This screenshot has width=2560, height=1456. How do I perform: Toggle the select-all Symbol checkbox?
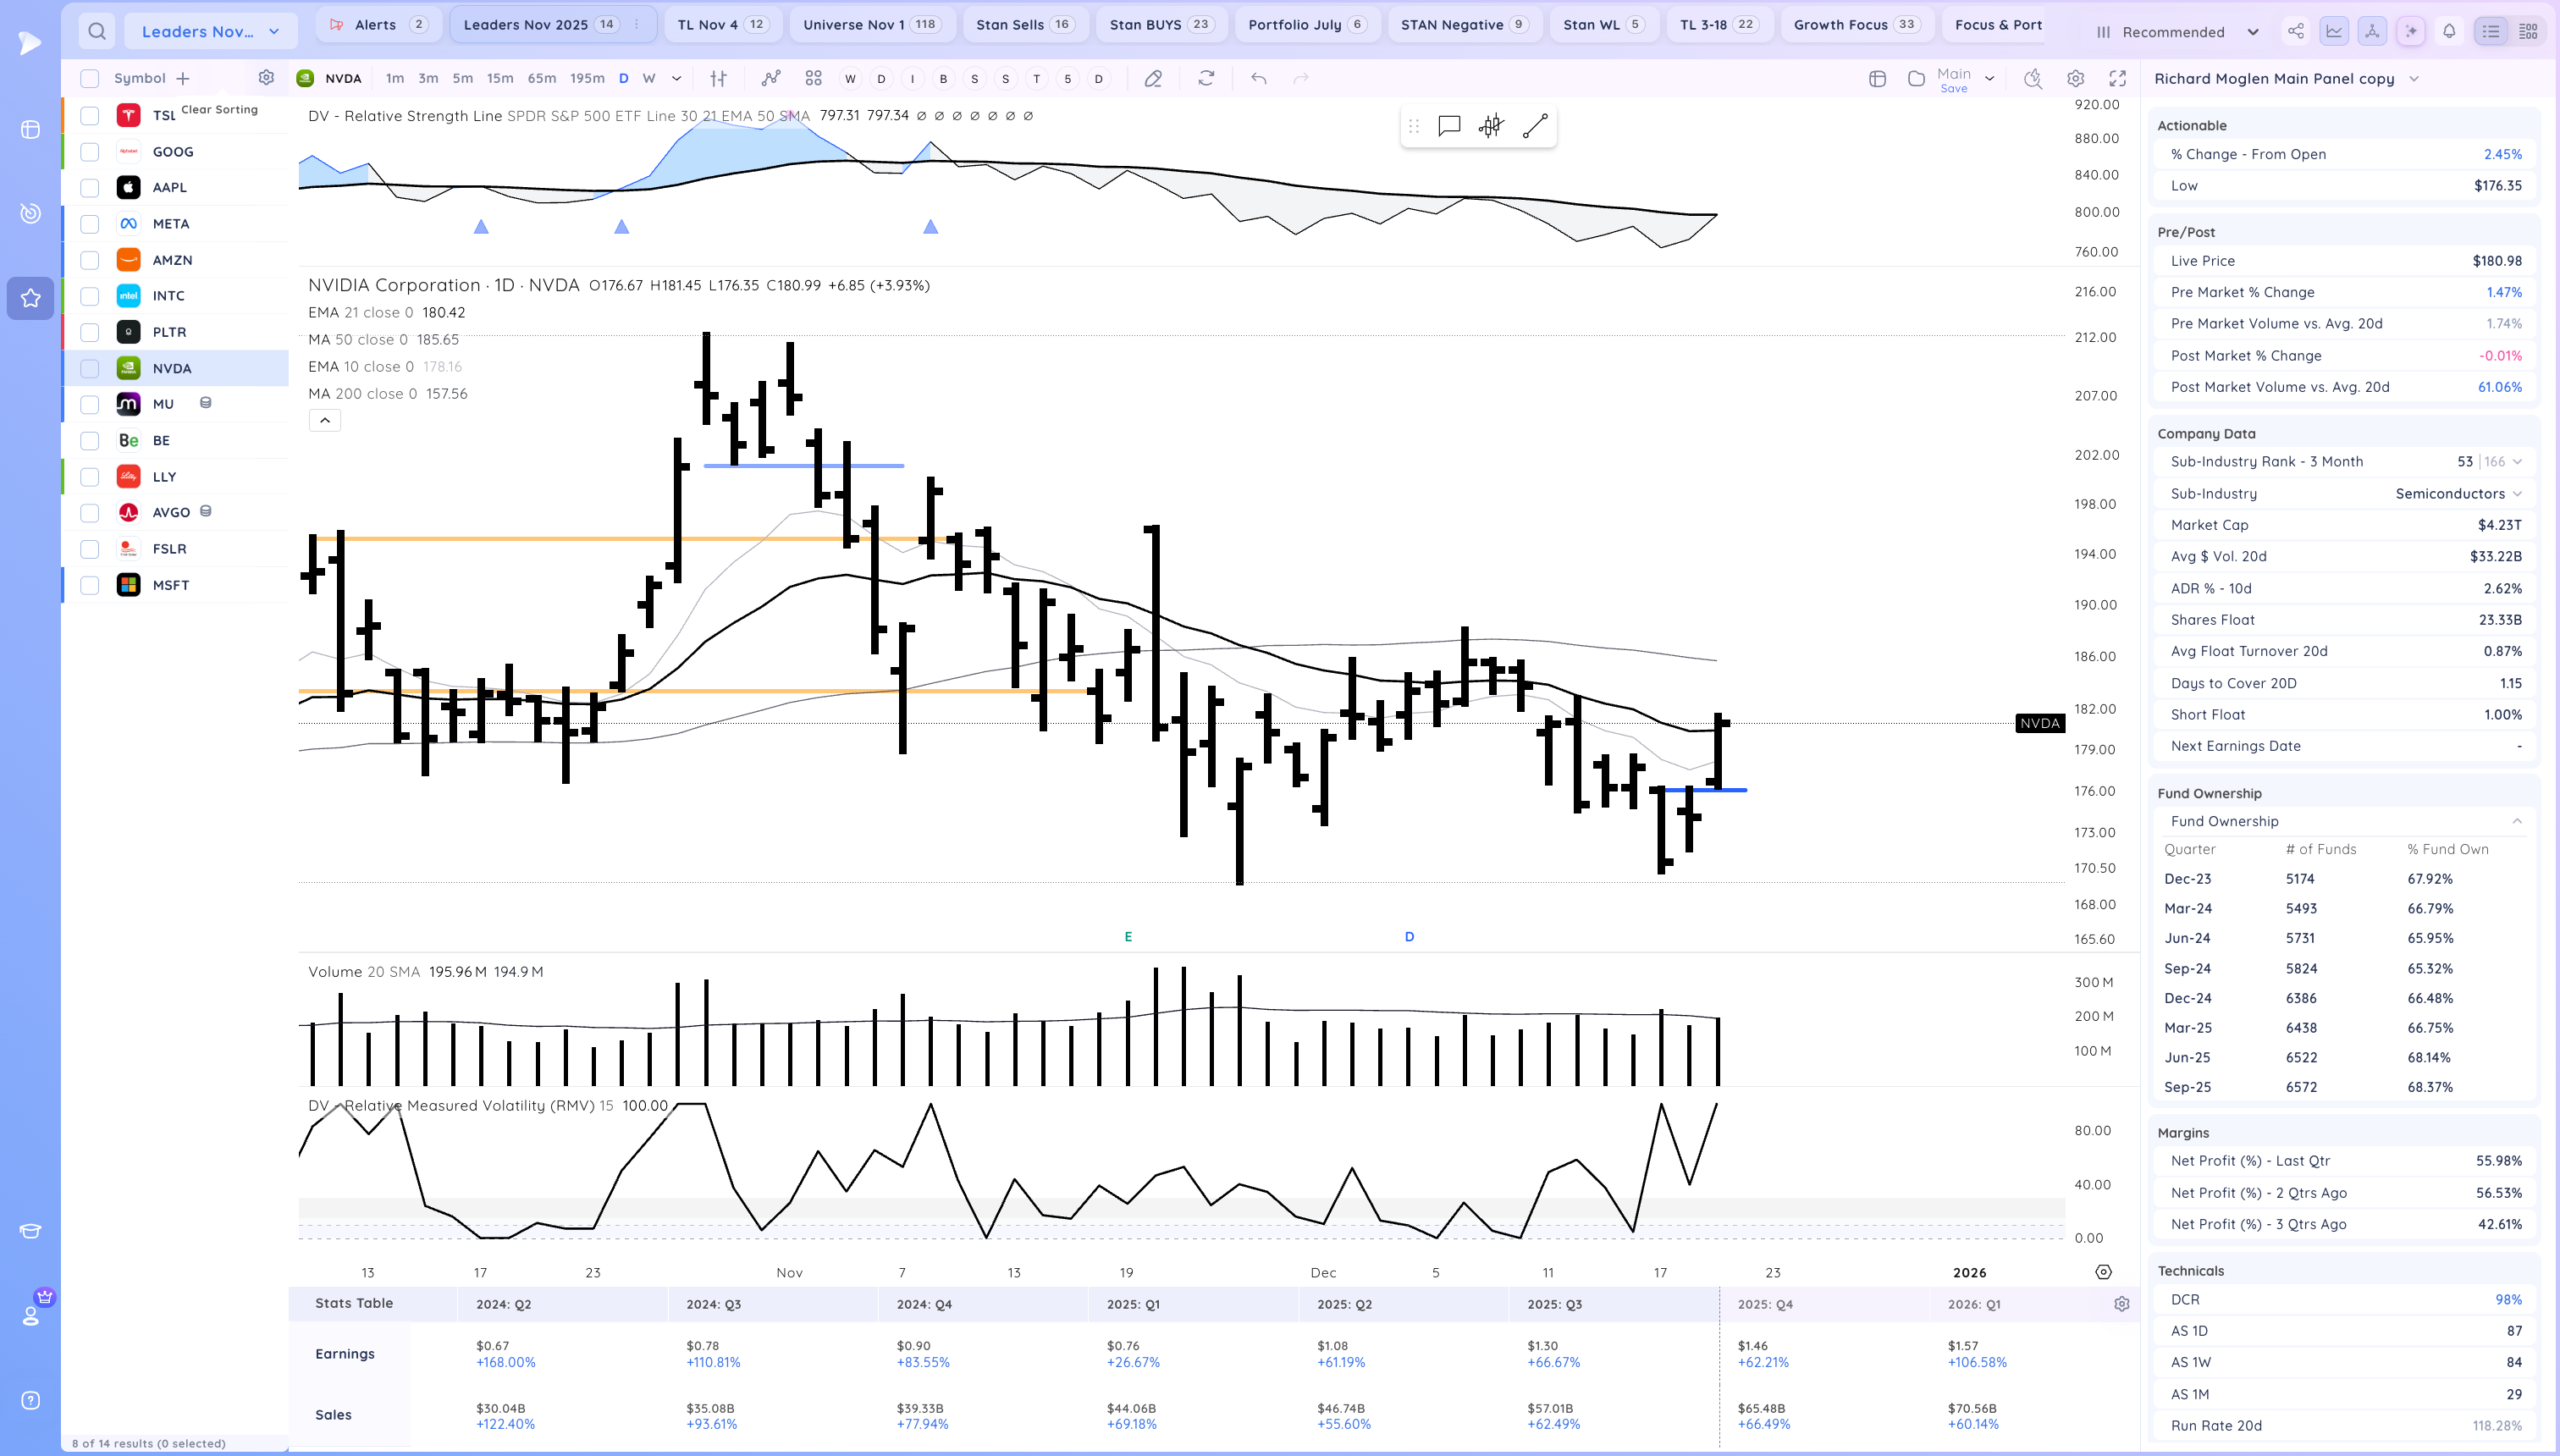click(x=90, y=78)
